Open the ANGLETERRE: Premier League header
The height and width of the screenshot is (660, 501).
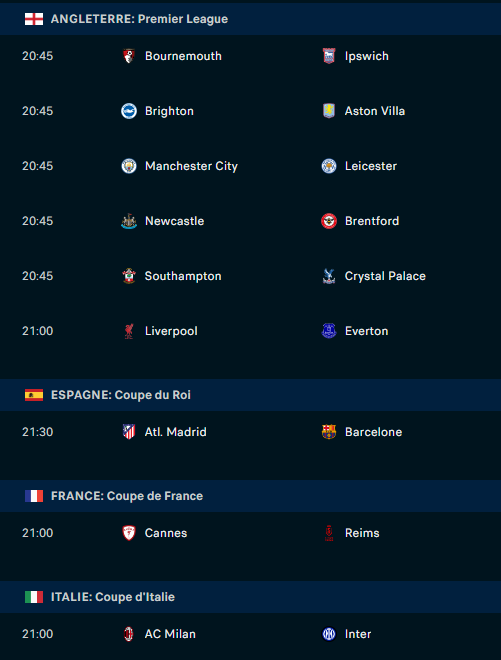pos(250,19)
